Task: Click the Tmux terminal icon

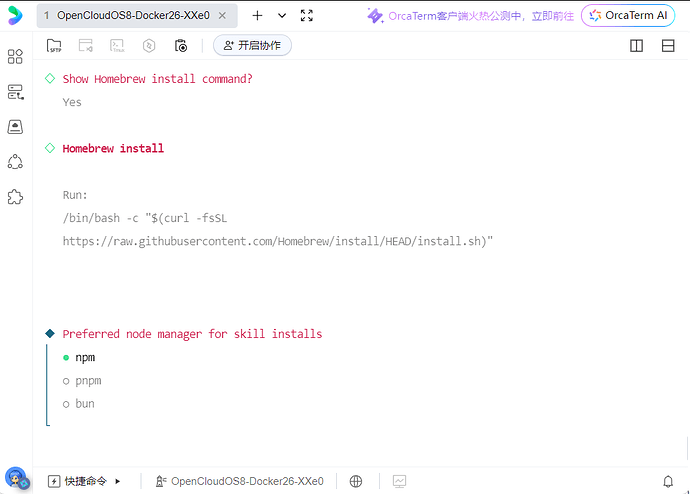Action: [117, 45]
